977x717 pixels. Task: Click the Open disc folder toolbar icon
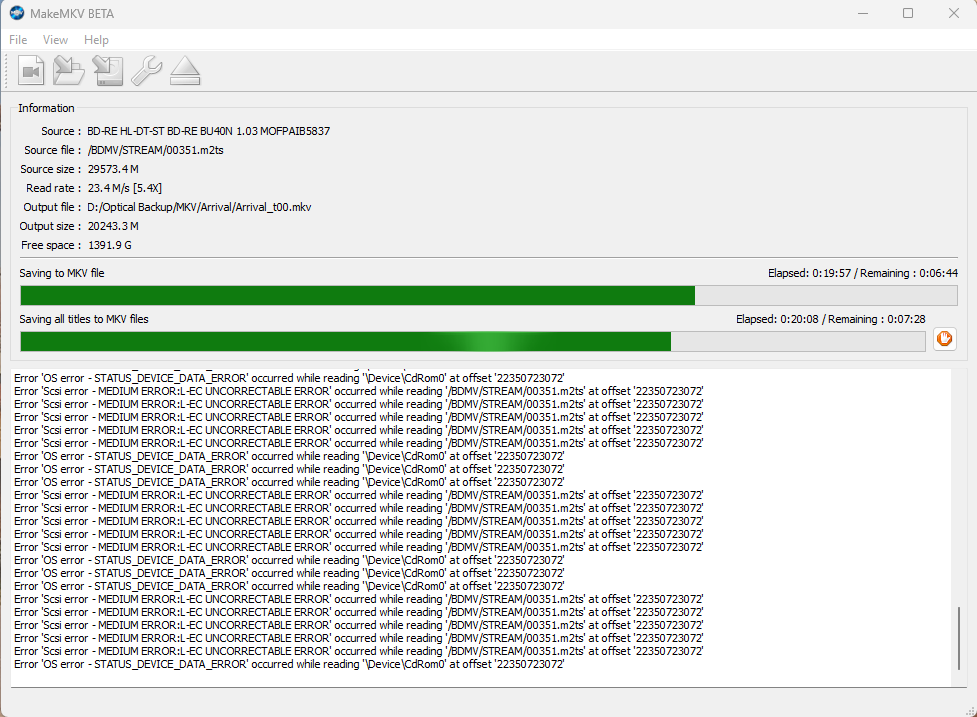pos(69,71)
